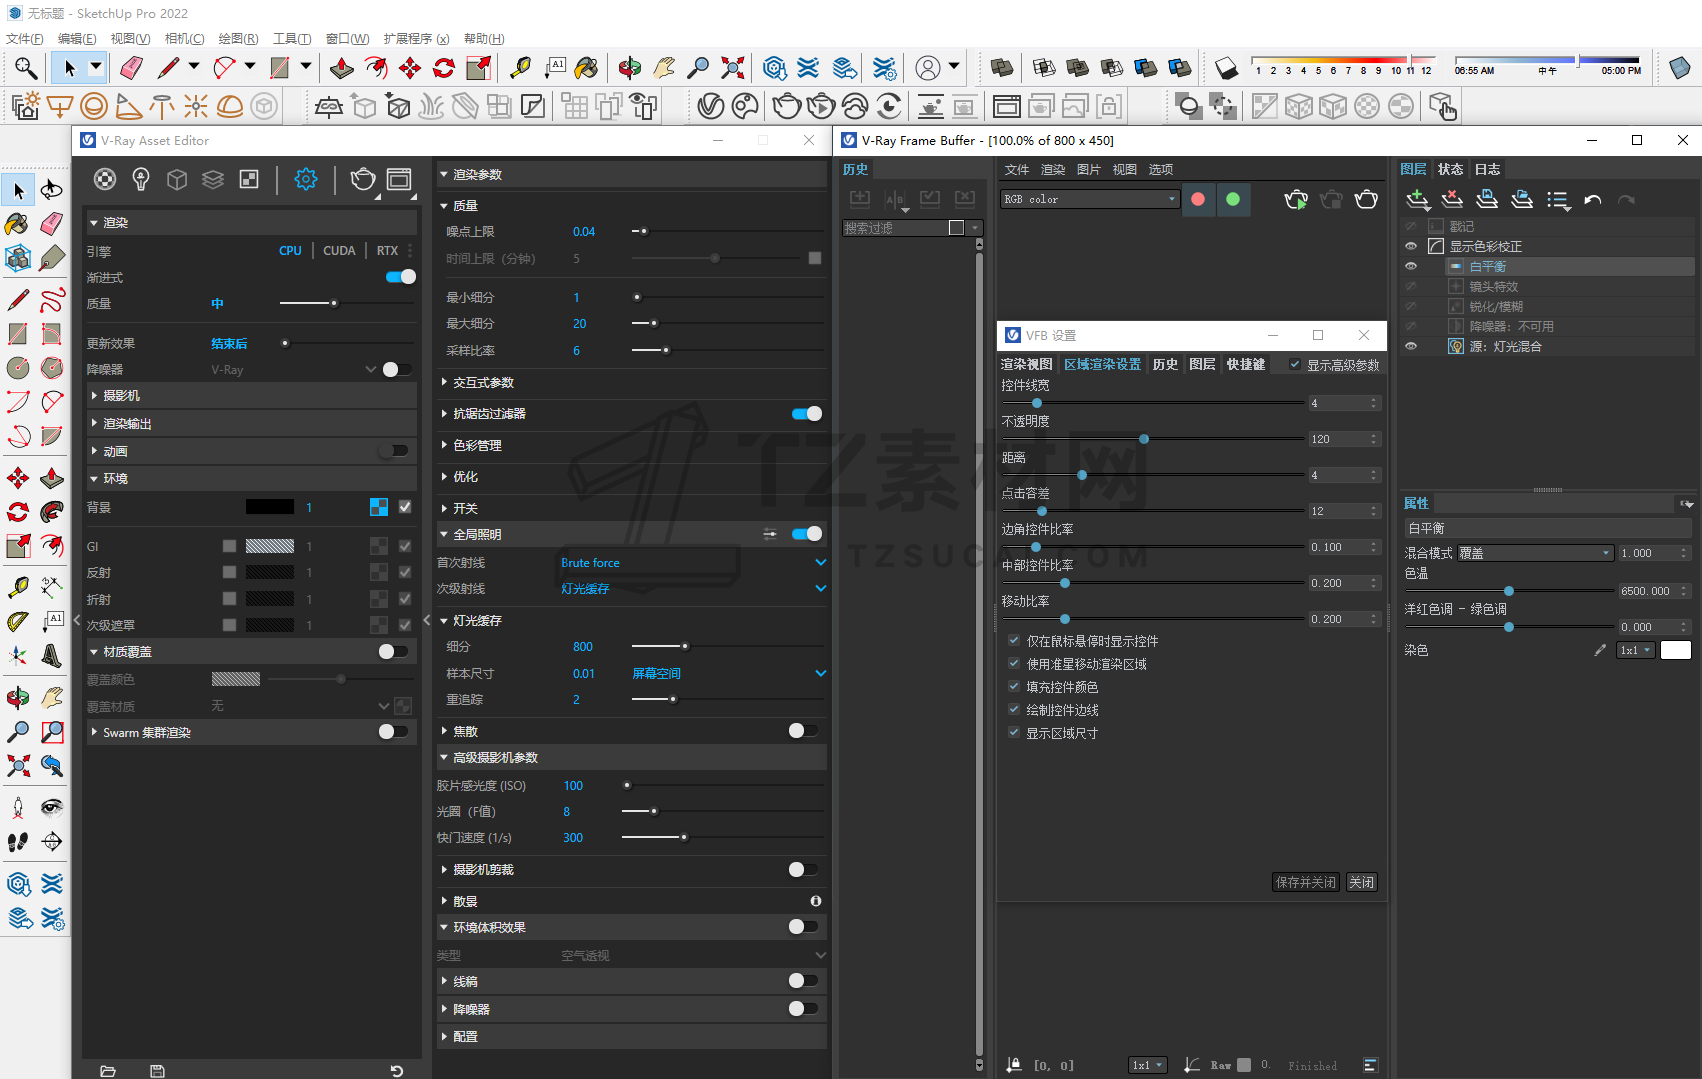Expand the 渲染输出 section
1702x1079 pixels.
[x=94, y=423]
